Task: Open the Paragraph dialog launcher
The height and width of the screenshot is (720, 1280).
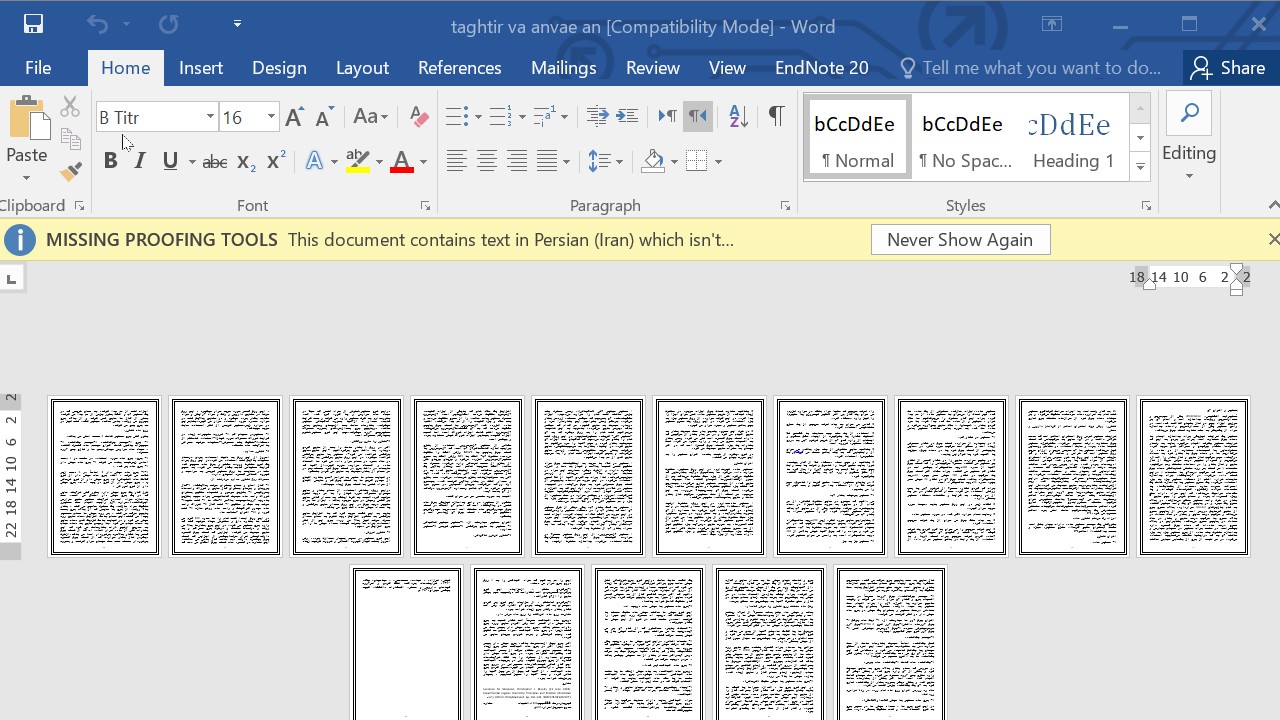Action: [x=785, y=206]
